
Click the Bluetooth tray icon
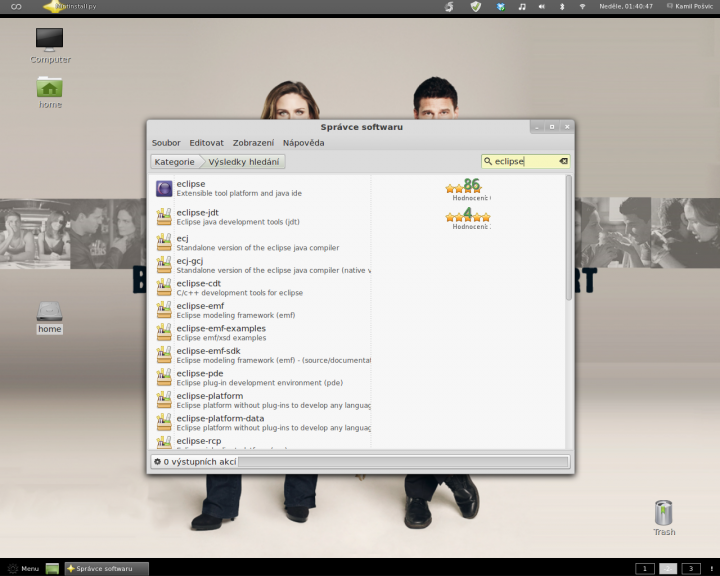tap(562, 6)
